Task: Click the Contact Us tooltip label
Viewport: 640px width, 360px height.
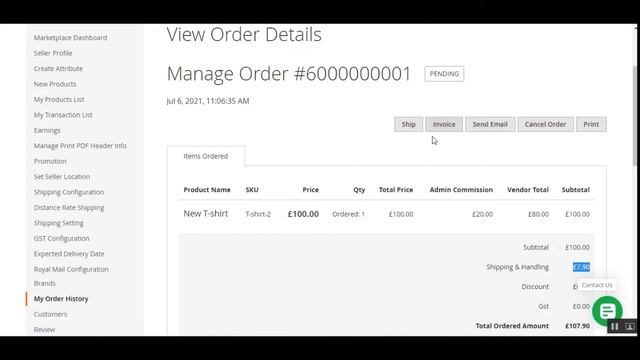Action: coord(597,285)
